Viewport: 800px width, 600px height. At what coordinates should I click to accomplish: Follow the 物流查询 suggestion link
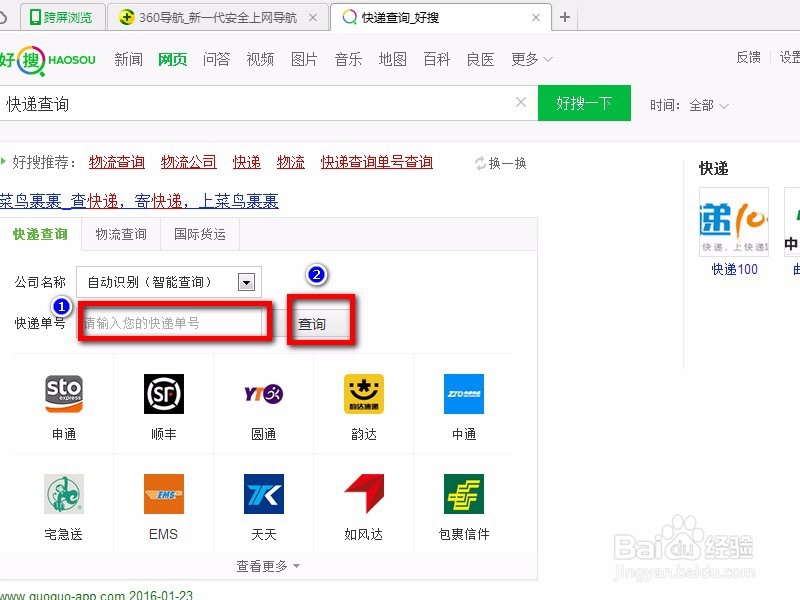pos(117,162)
